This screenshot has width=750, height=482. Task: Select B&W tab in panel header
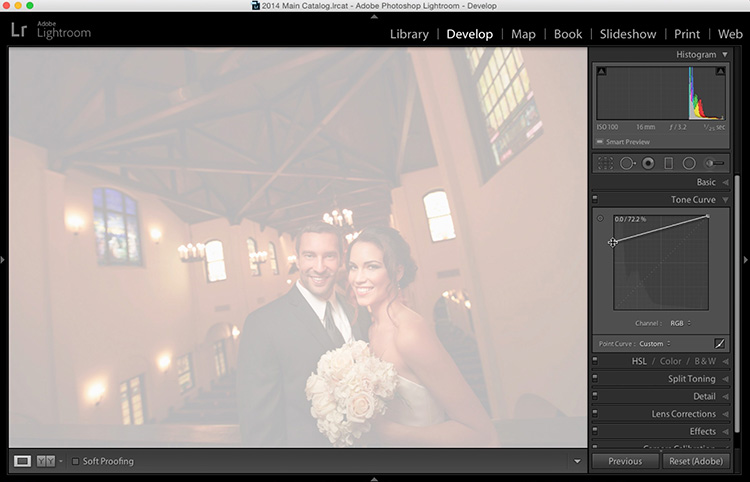click(x=705, y=362)
